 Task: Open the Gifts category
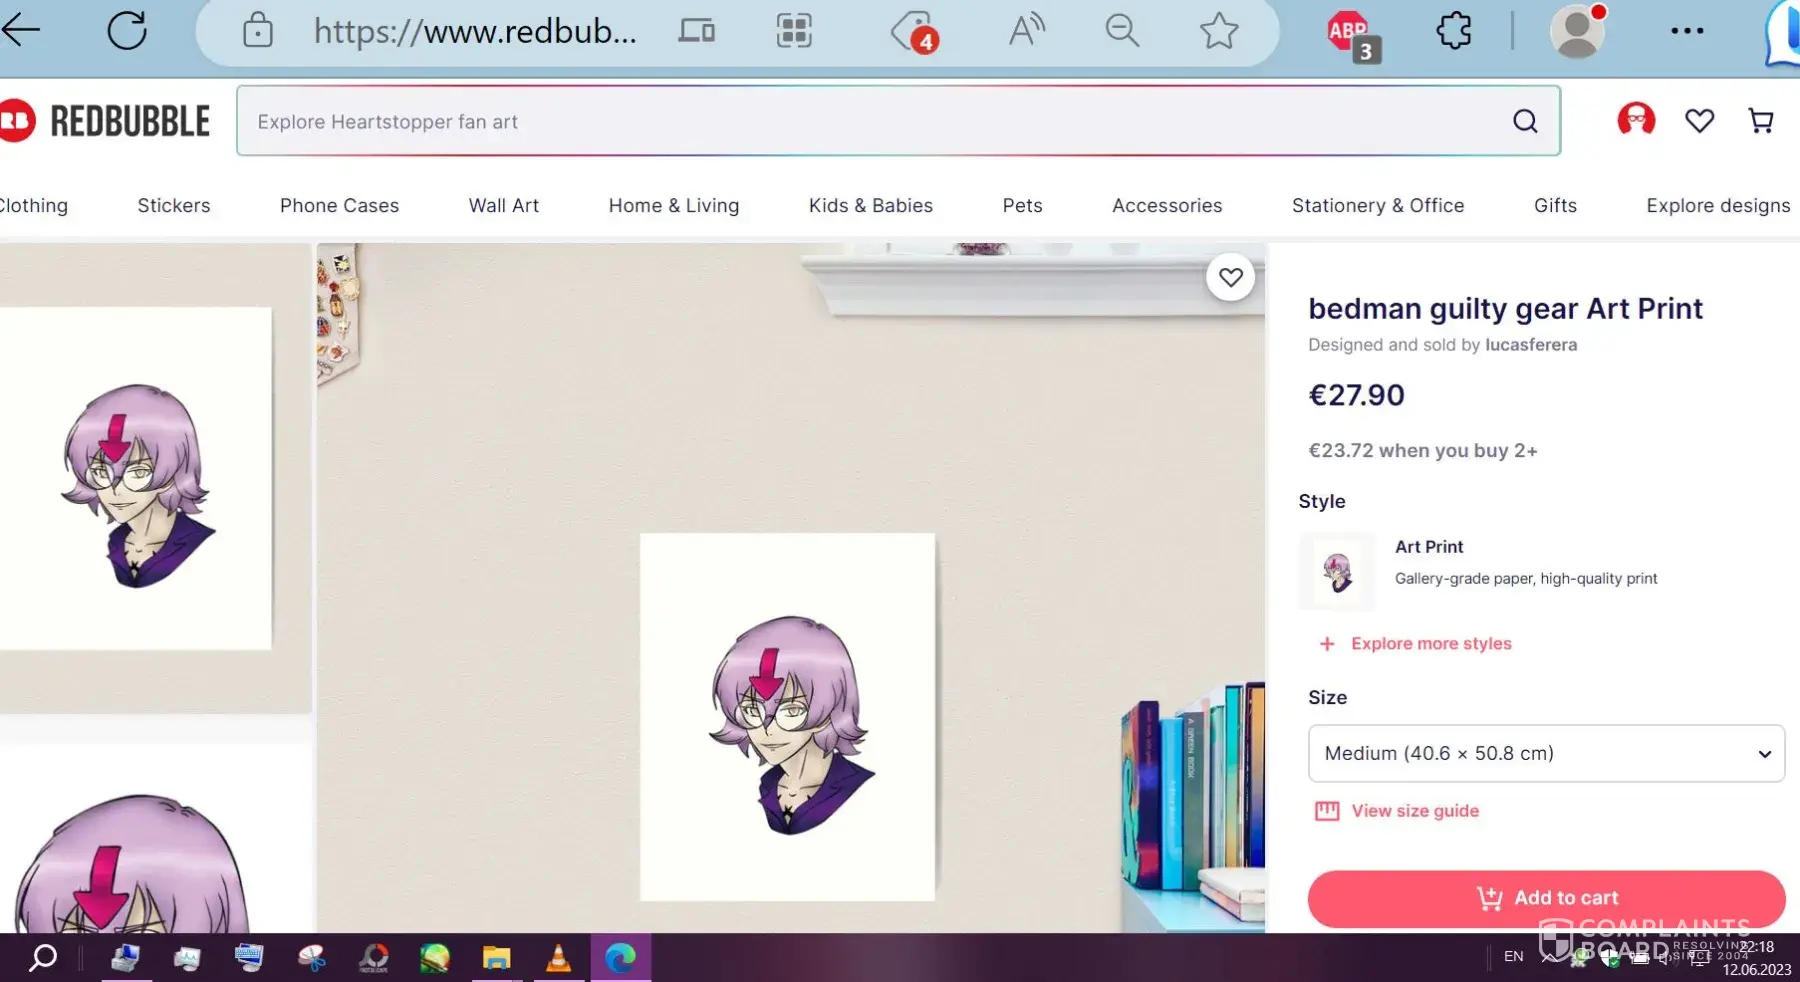point(1555,205)
